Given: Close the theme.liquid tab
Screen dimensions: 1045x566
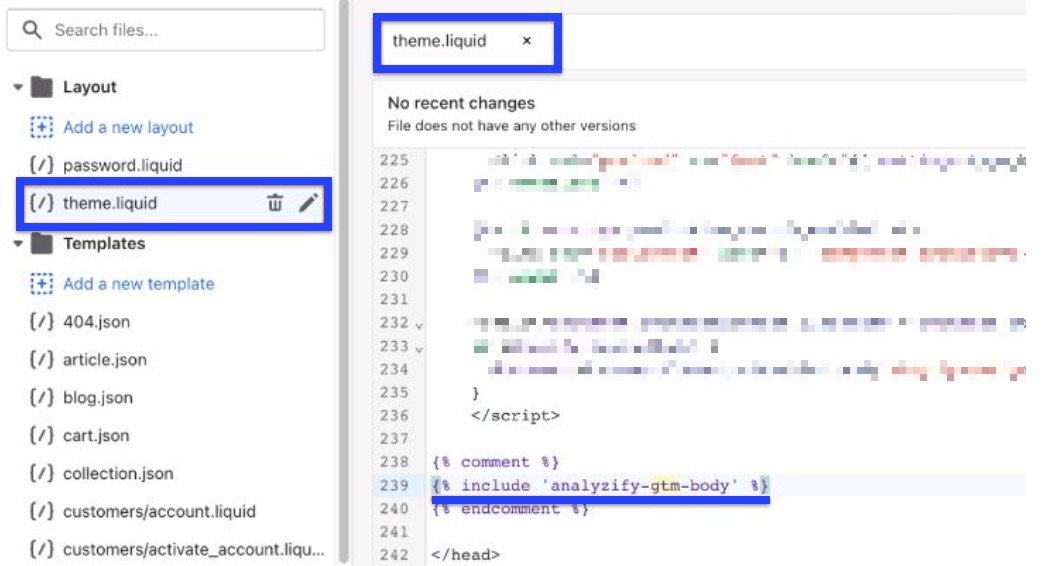Looking at the screenshot, I should [526, 41].
